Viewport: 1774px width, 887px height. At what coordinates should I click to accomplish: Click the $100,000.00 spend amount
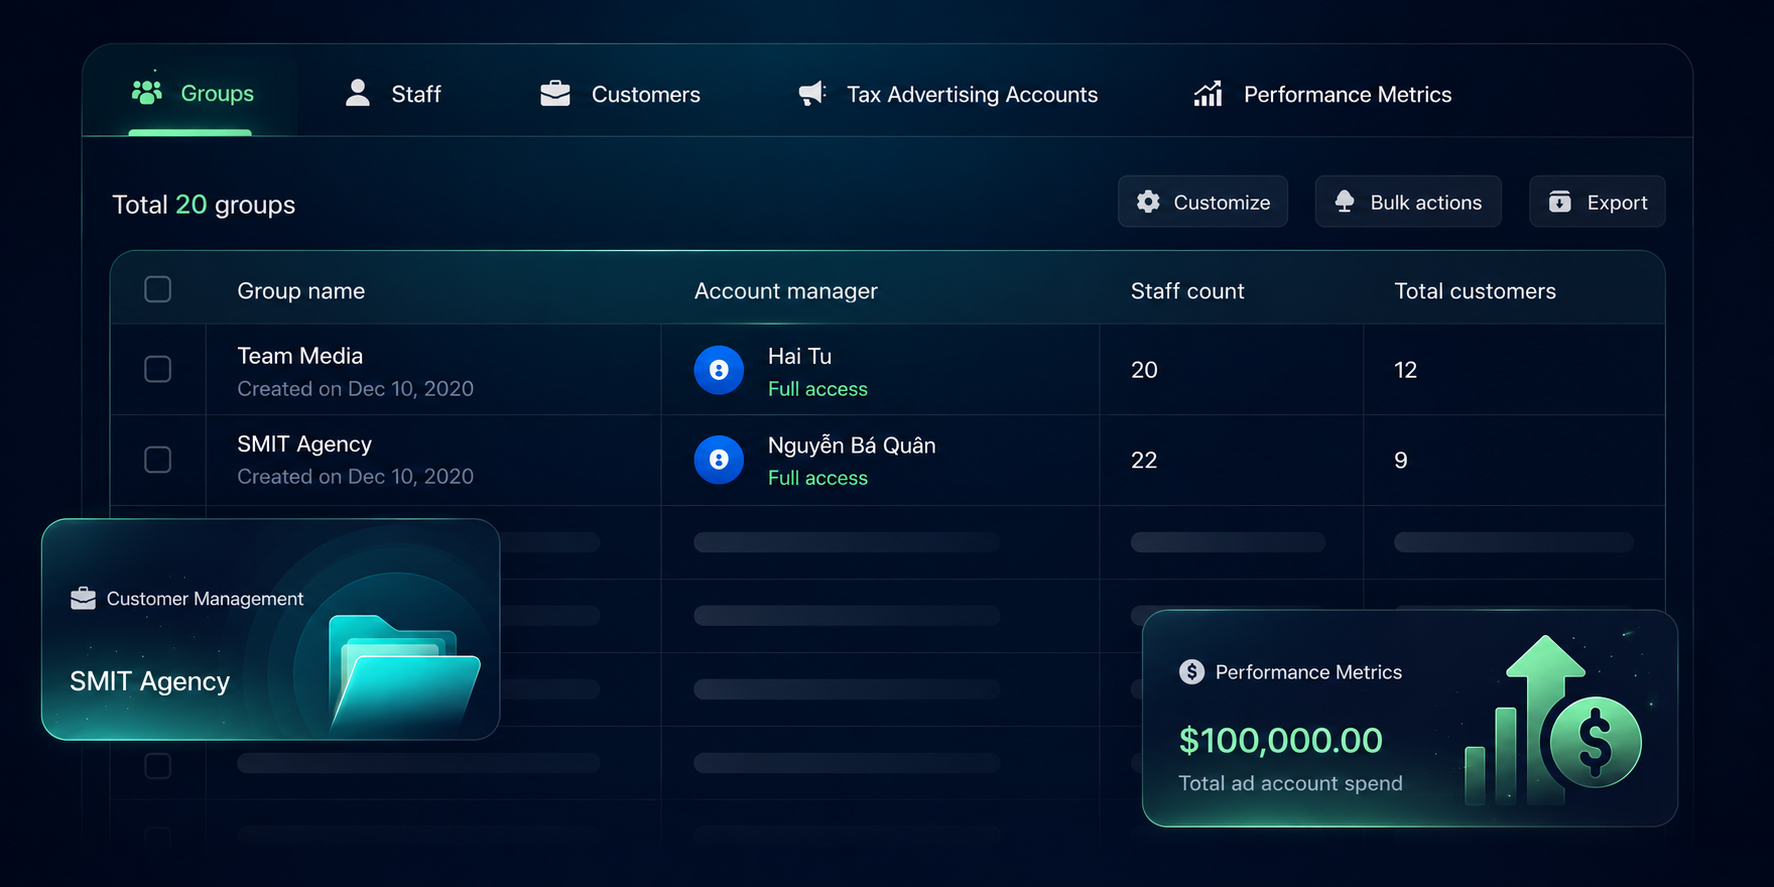point(1281,740)
